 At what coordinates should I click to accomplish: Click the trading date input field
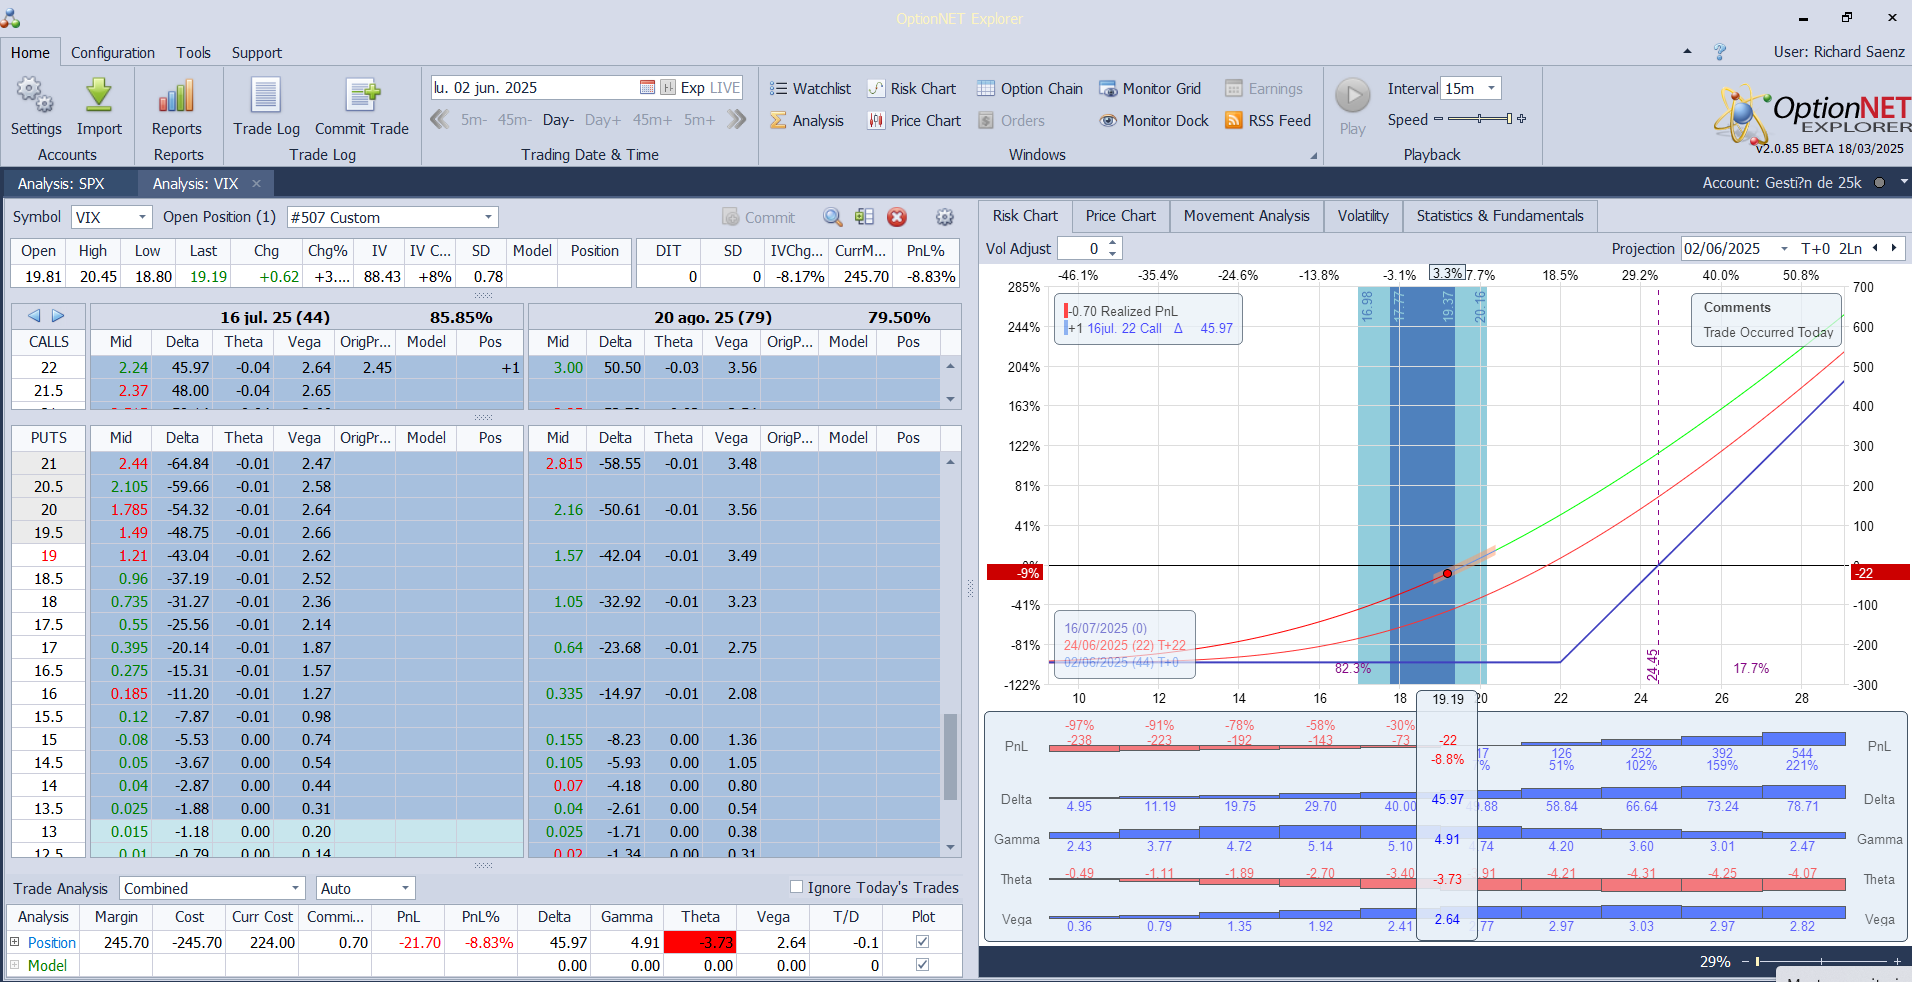[x=534, y=88]
